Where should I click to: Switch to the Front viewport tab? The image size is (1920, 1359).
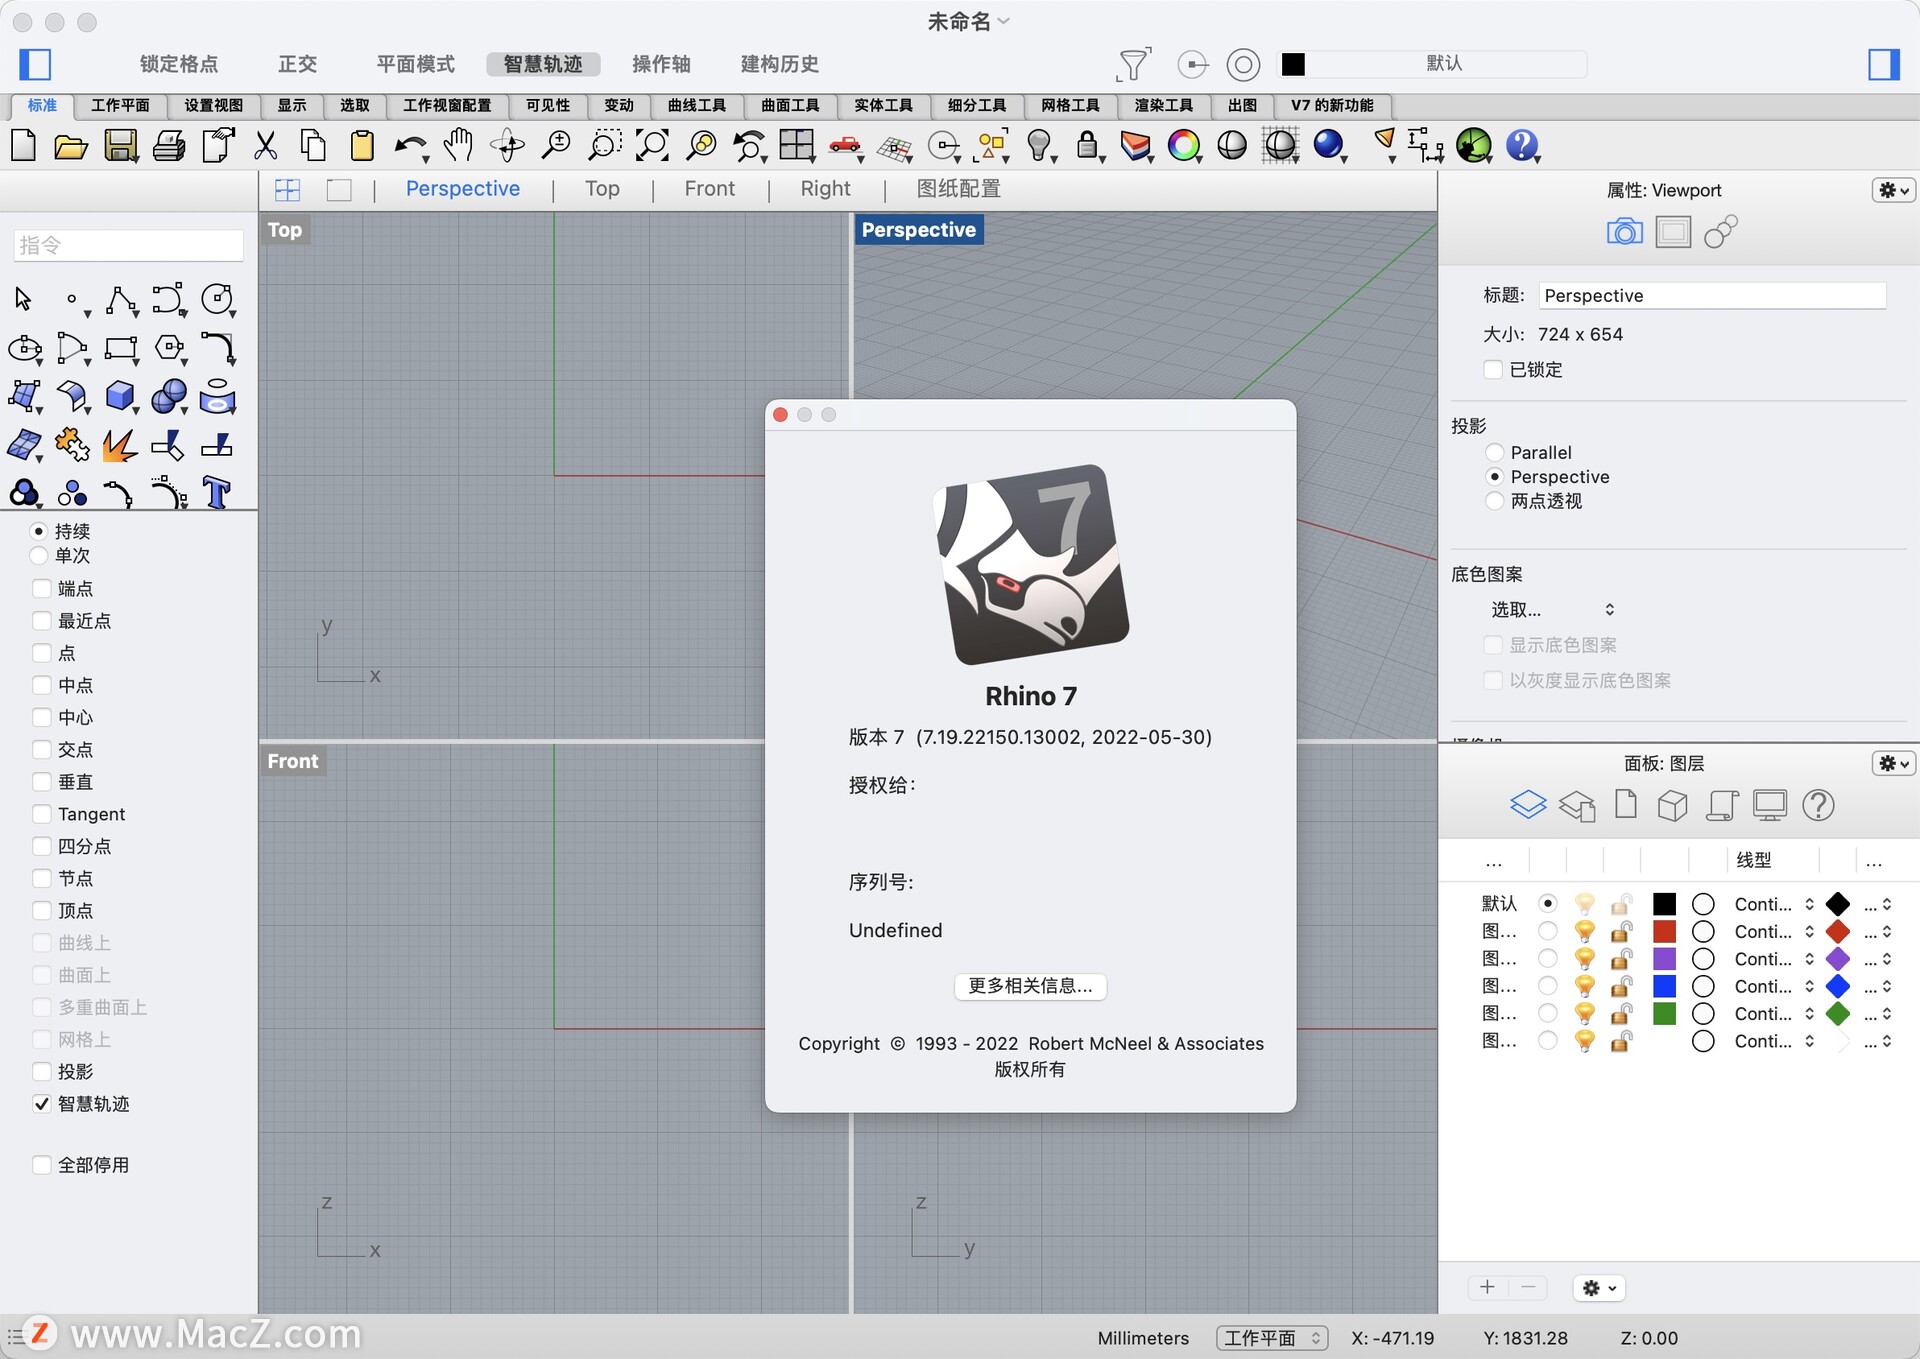click(709, 189)
